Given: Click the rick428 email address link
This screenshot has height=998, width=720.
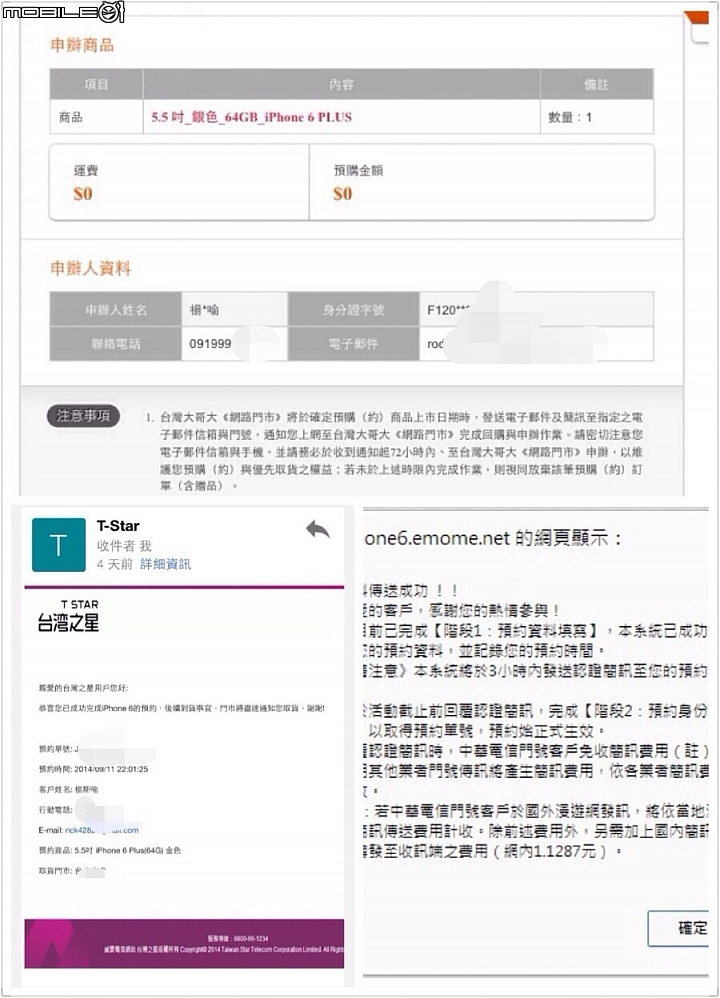Looking at the screenshot, I should pyautogui.click(x=102, y=830).
